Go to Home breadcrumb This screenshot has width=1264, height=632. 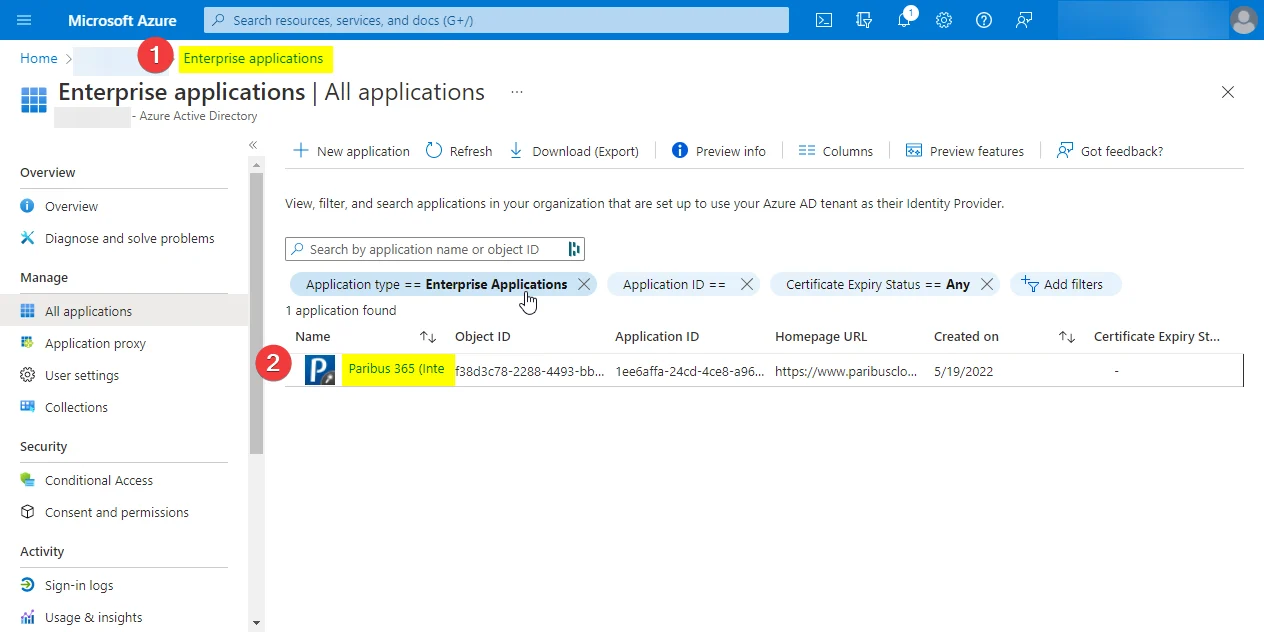(39, 59)
